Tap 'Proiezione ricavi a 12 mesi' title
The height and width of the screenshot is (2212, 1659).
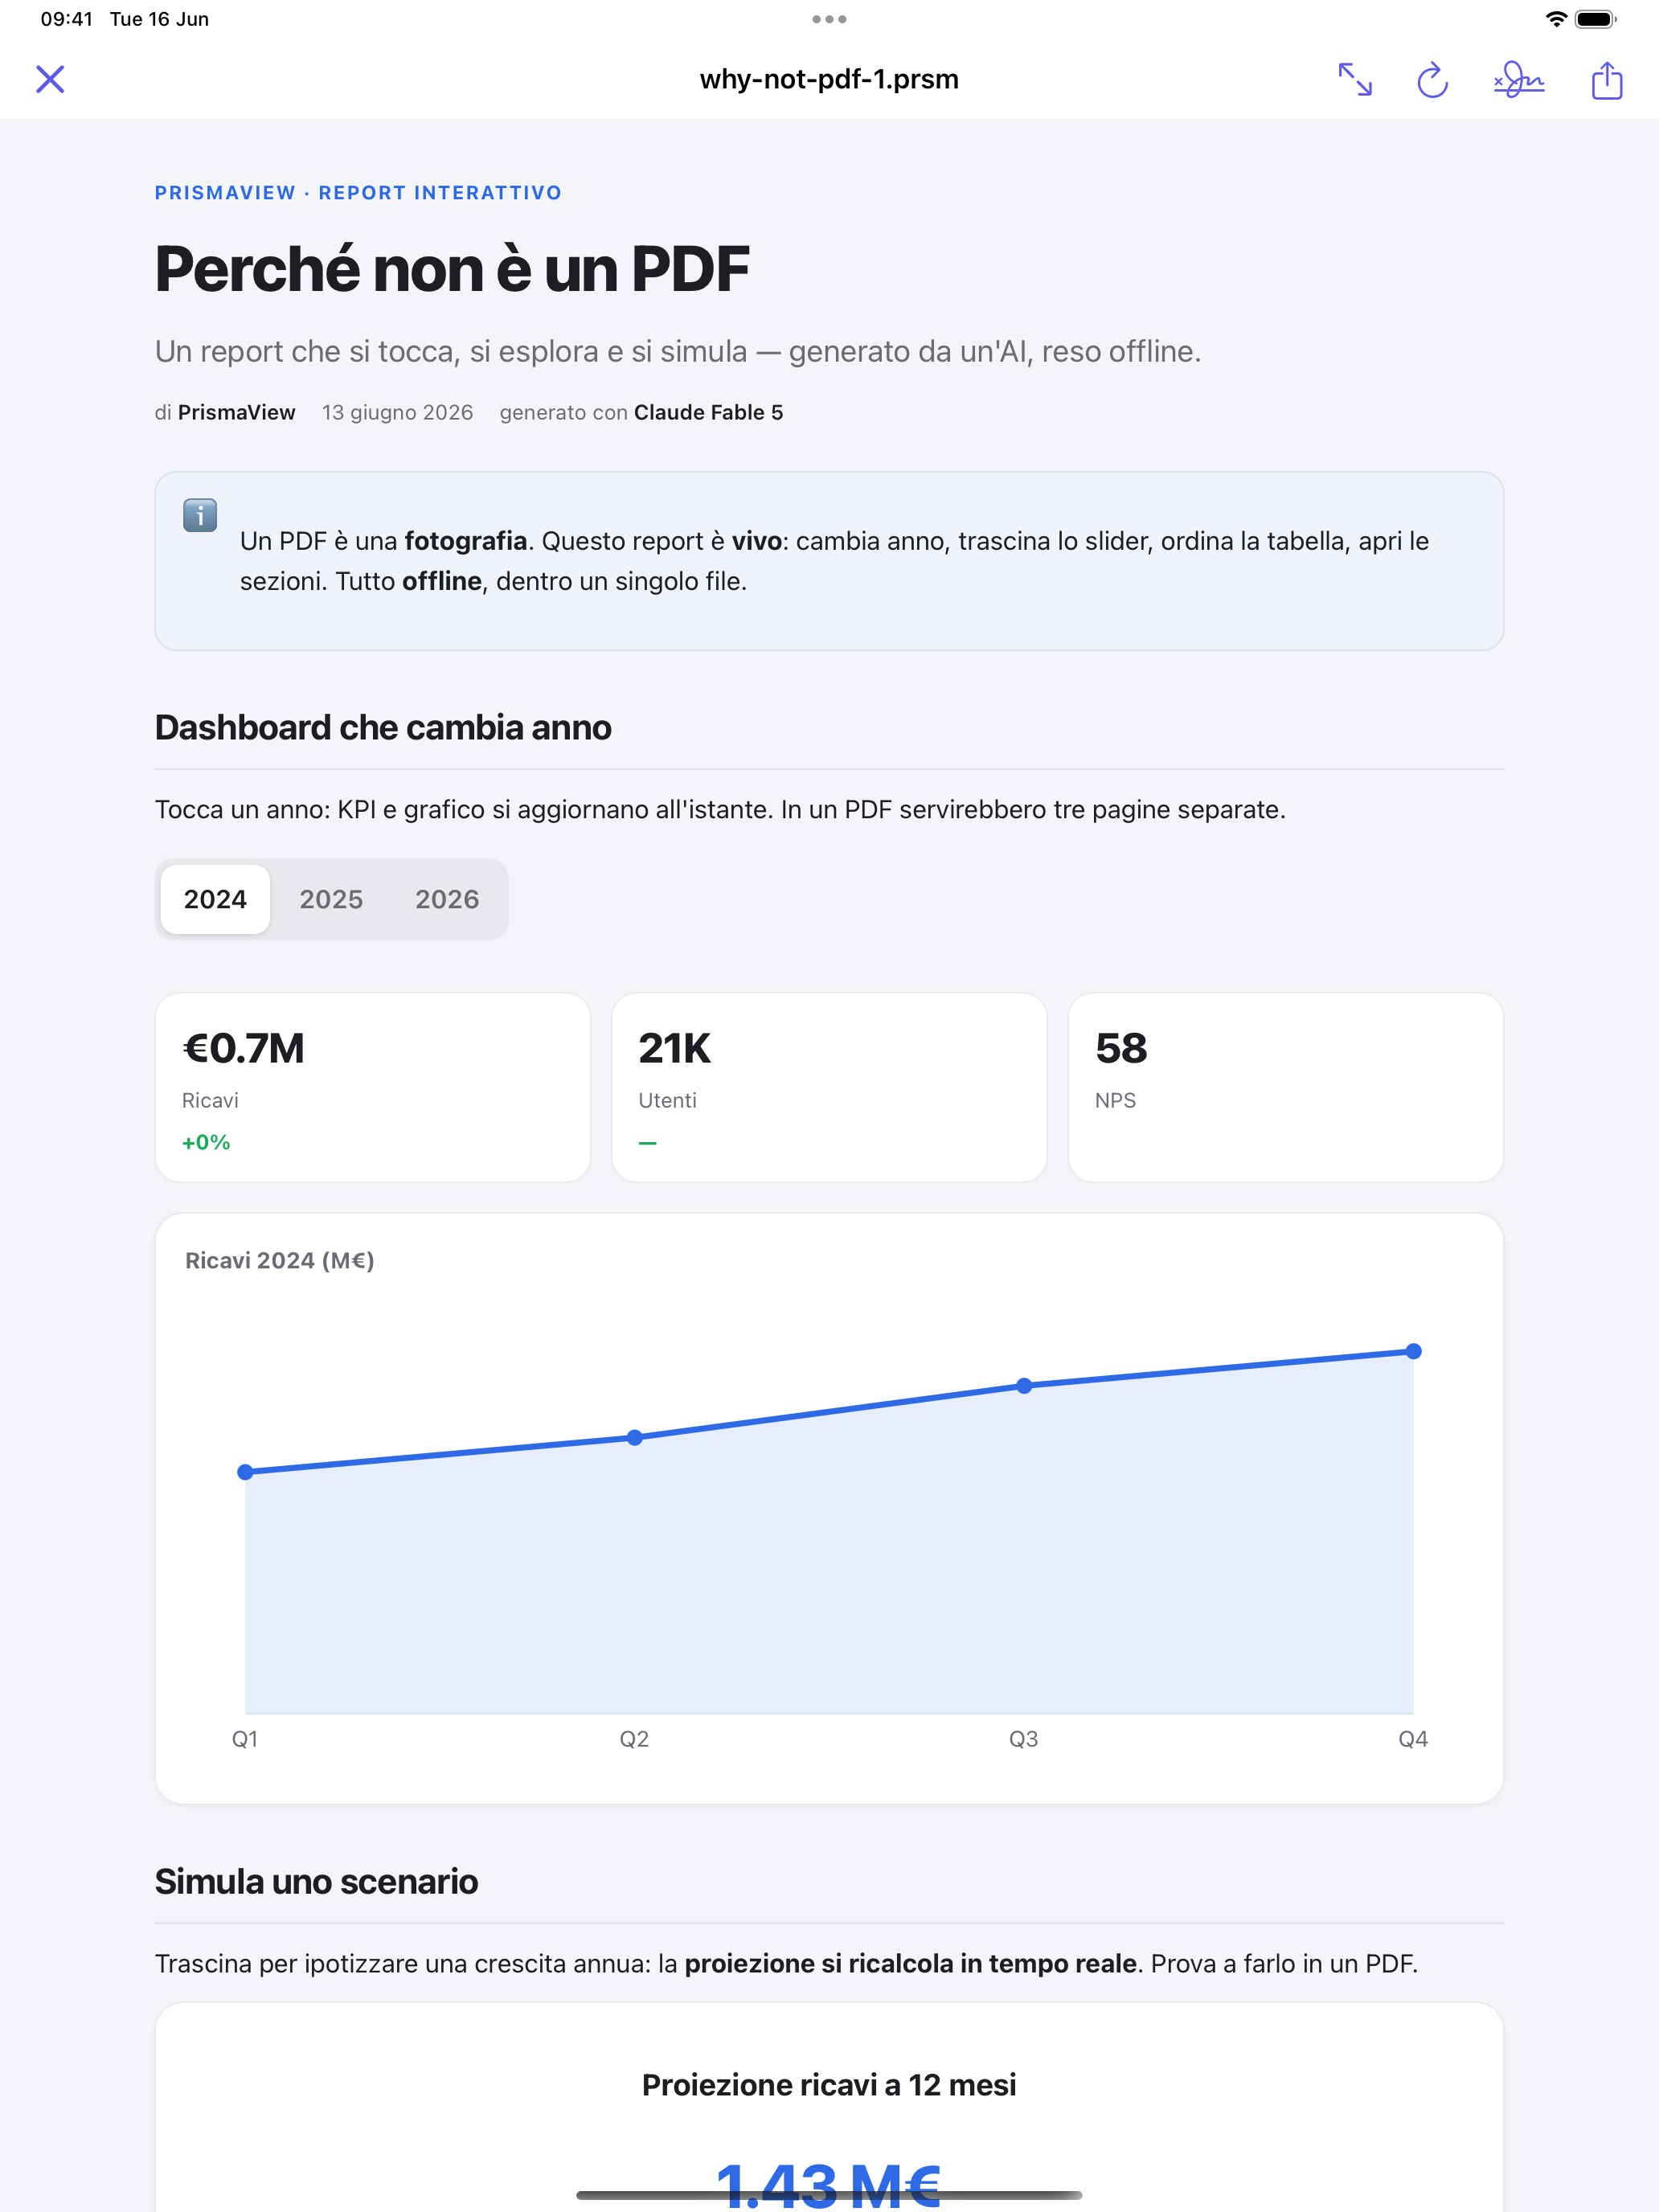(x=829, y=2085)
